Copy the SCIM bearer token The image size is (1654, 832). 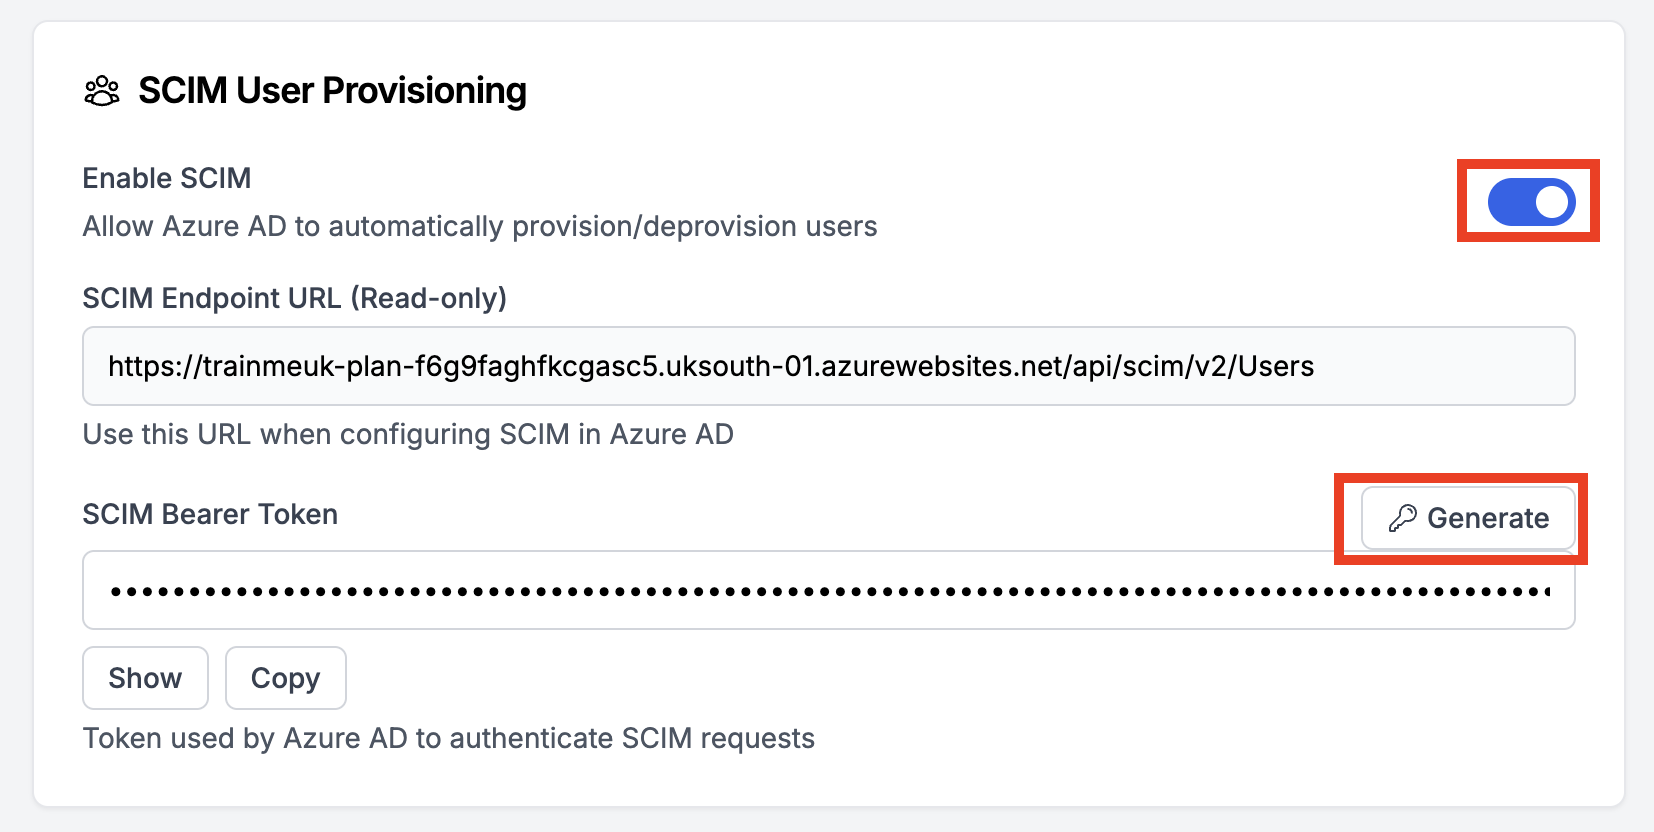285,678
